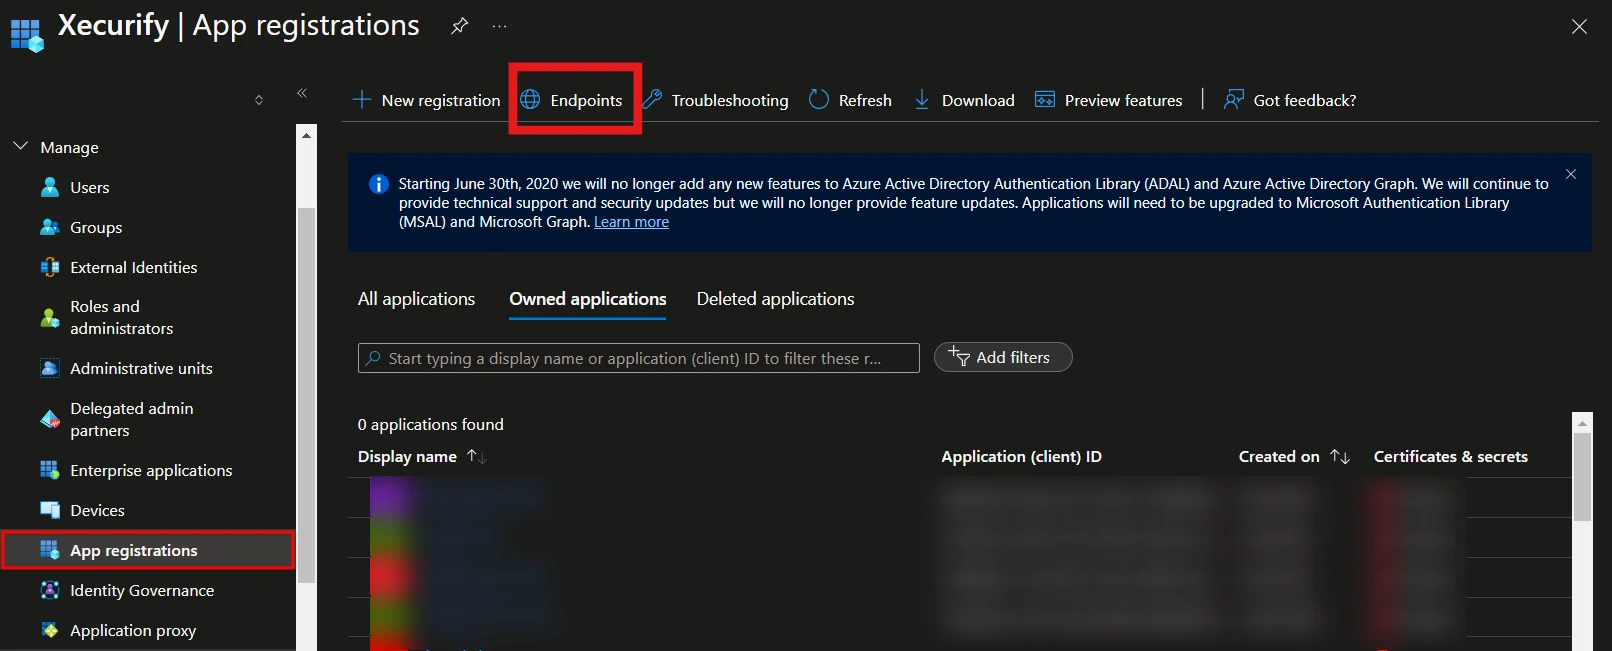
Task: Open the Endpoints globe icon
Action: pos(530,99)
